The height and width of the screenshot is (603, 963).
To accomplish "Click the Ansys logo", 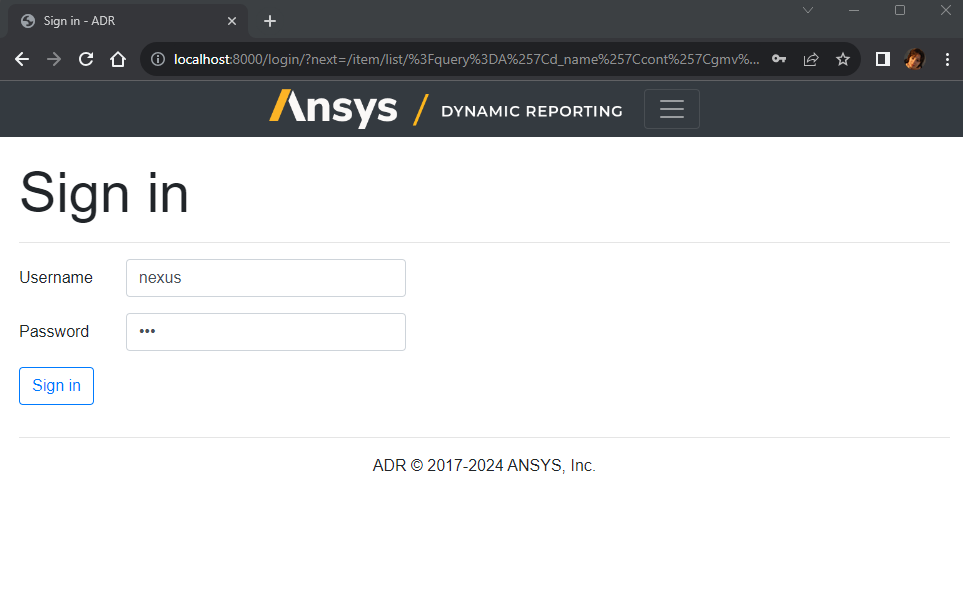I will [x=333, y=109].
